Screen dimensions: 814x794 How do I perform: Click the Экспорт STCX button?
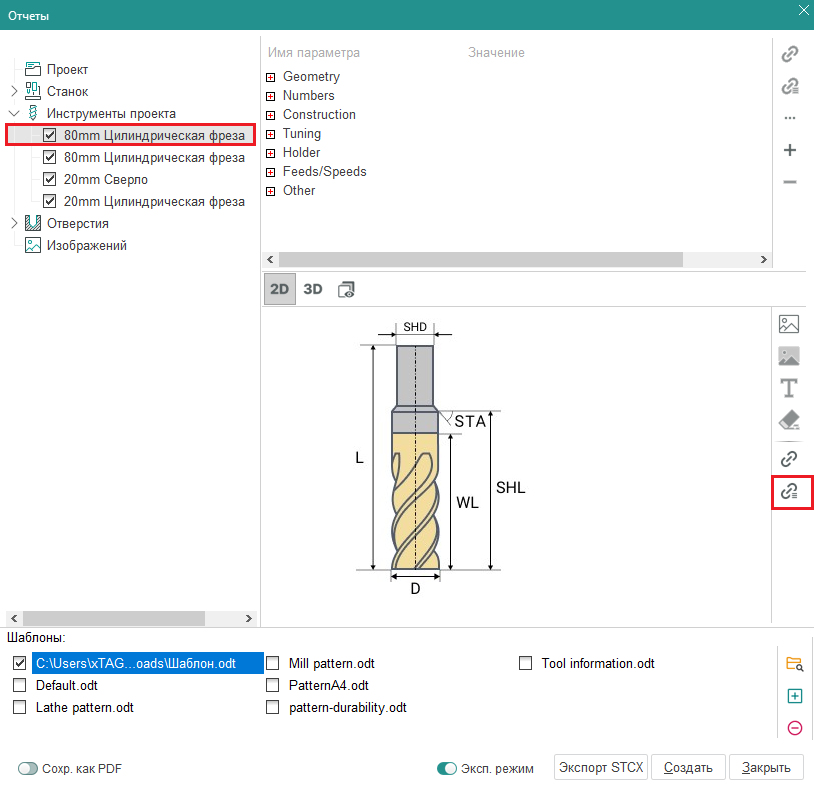click(x=602, y=767)
